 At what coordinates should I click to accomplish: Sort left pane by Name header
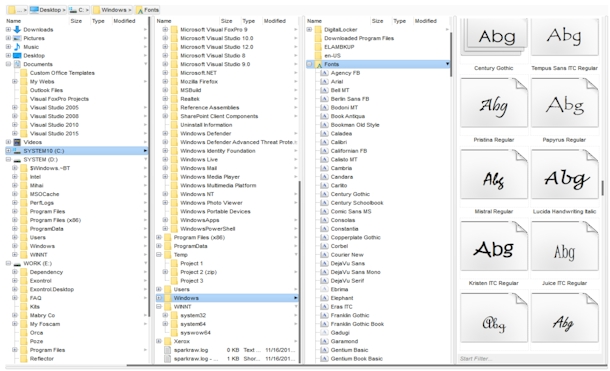pos(14,21)
